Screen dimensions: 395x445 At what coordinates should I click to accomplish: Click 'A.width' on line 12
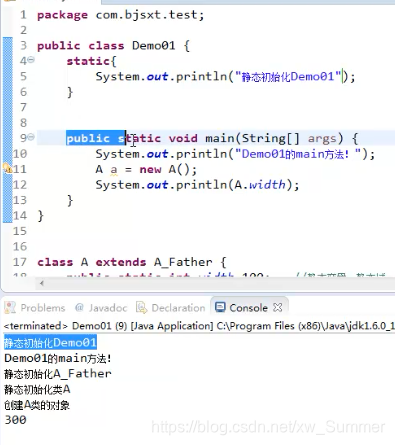click(x=260, y=185)
